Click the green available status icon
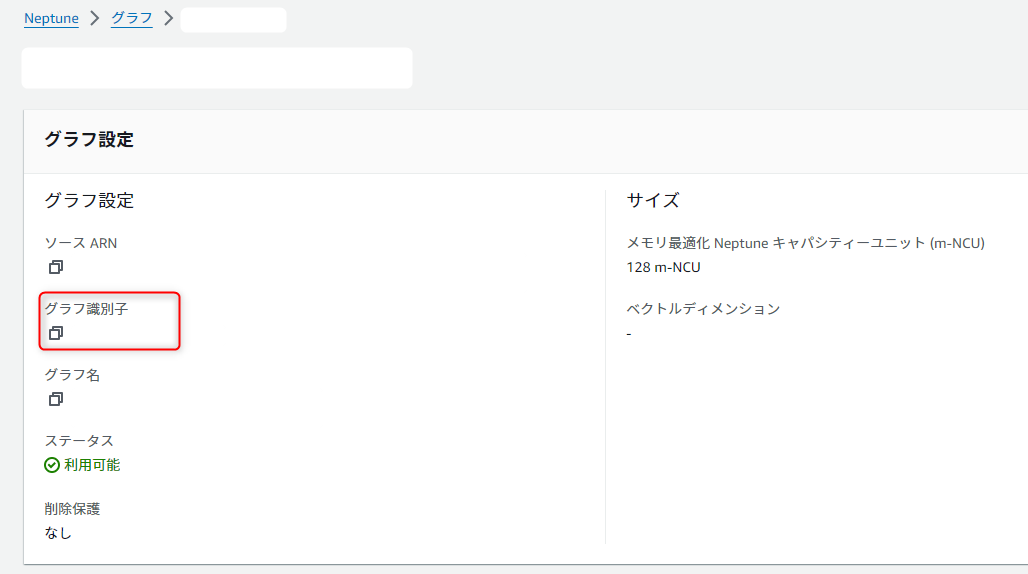1028x574 pixels. [x=52, y=465]
